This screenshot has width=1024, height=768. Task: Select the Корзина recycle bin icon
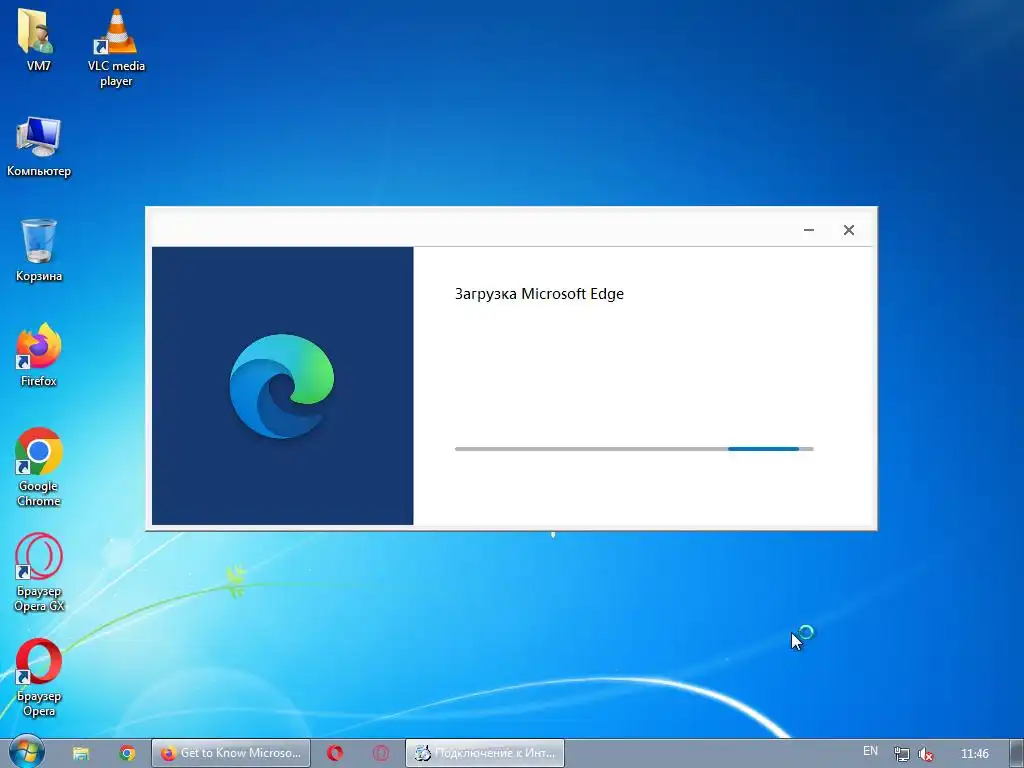pyautogui.click(x=39, y=250)
